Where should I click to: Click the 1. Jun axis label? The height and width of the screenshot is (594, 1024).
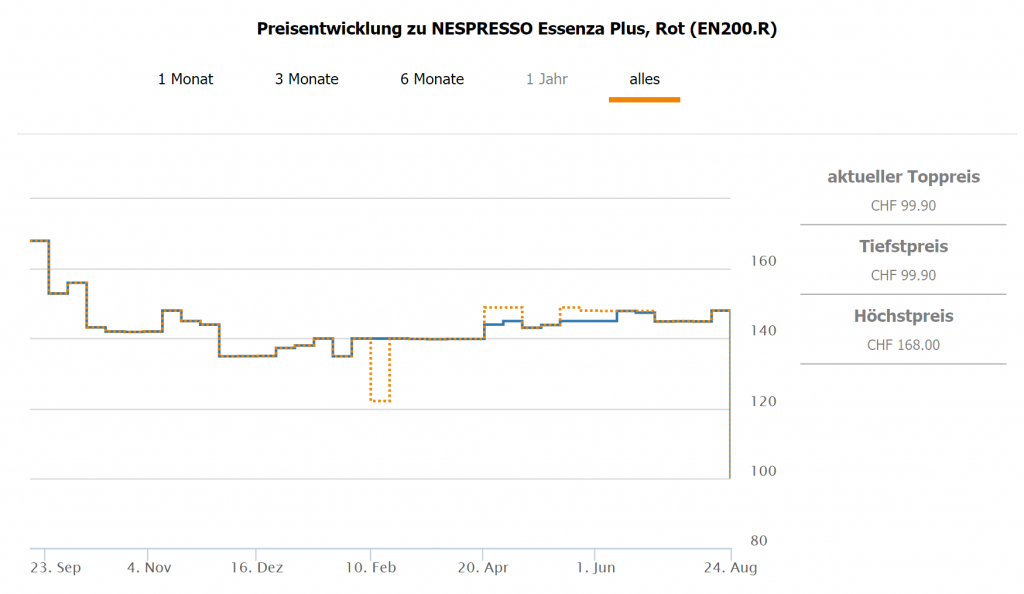(594, 568)
